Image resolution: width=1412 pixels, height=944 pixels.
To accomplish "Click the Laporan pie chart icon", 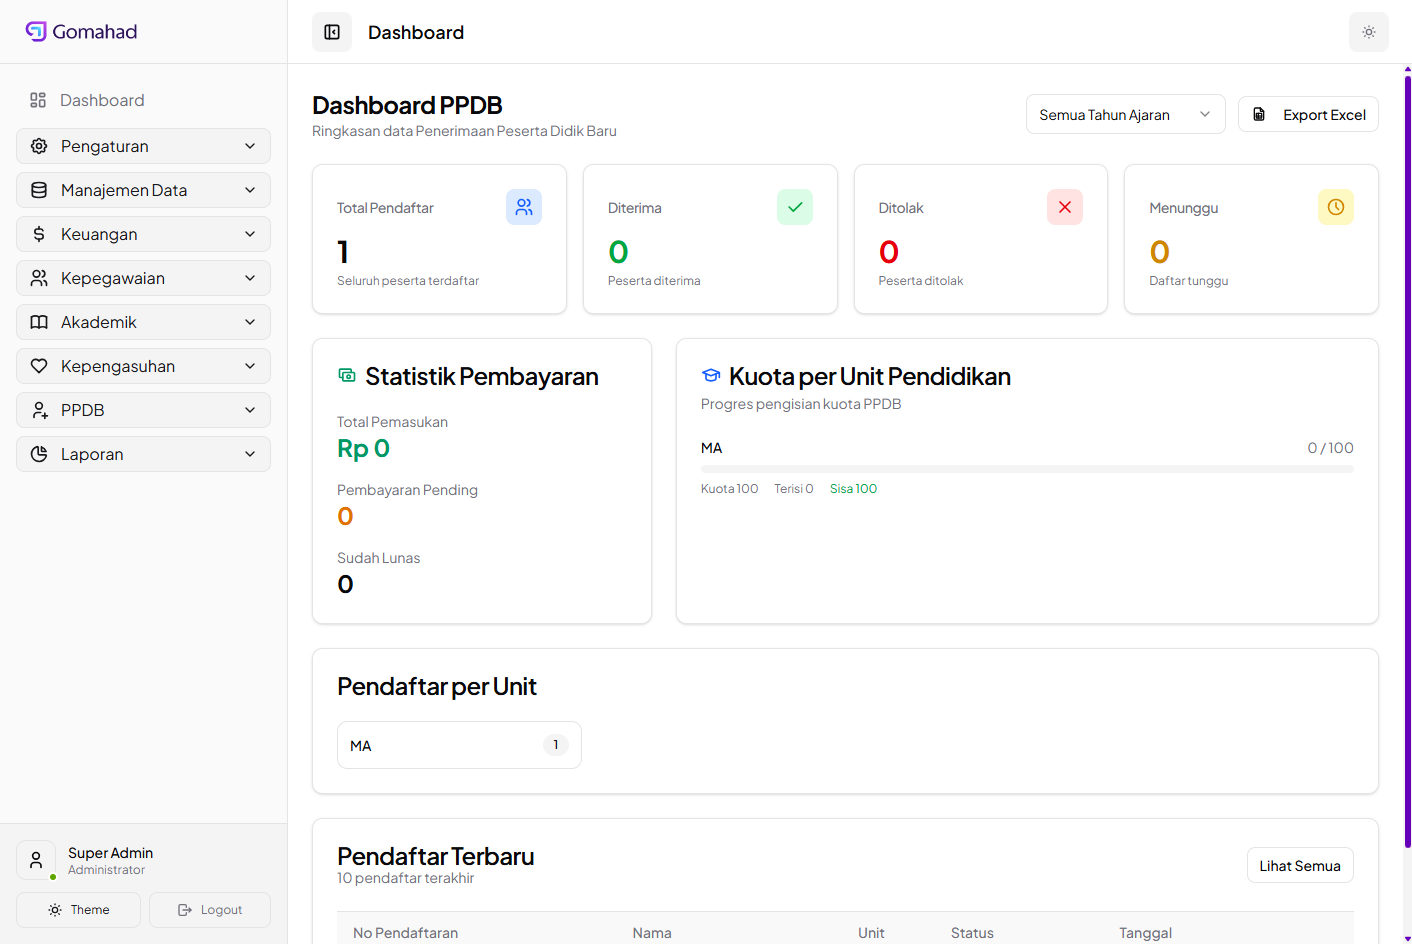I will point(39,454).
